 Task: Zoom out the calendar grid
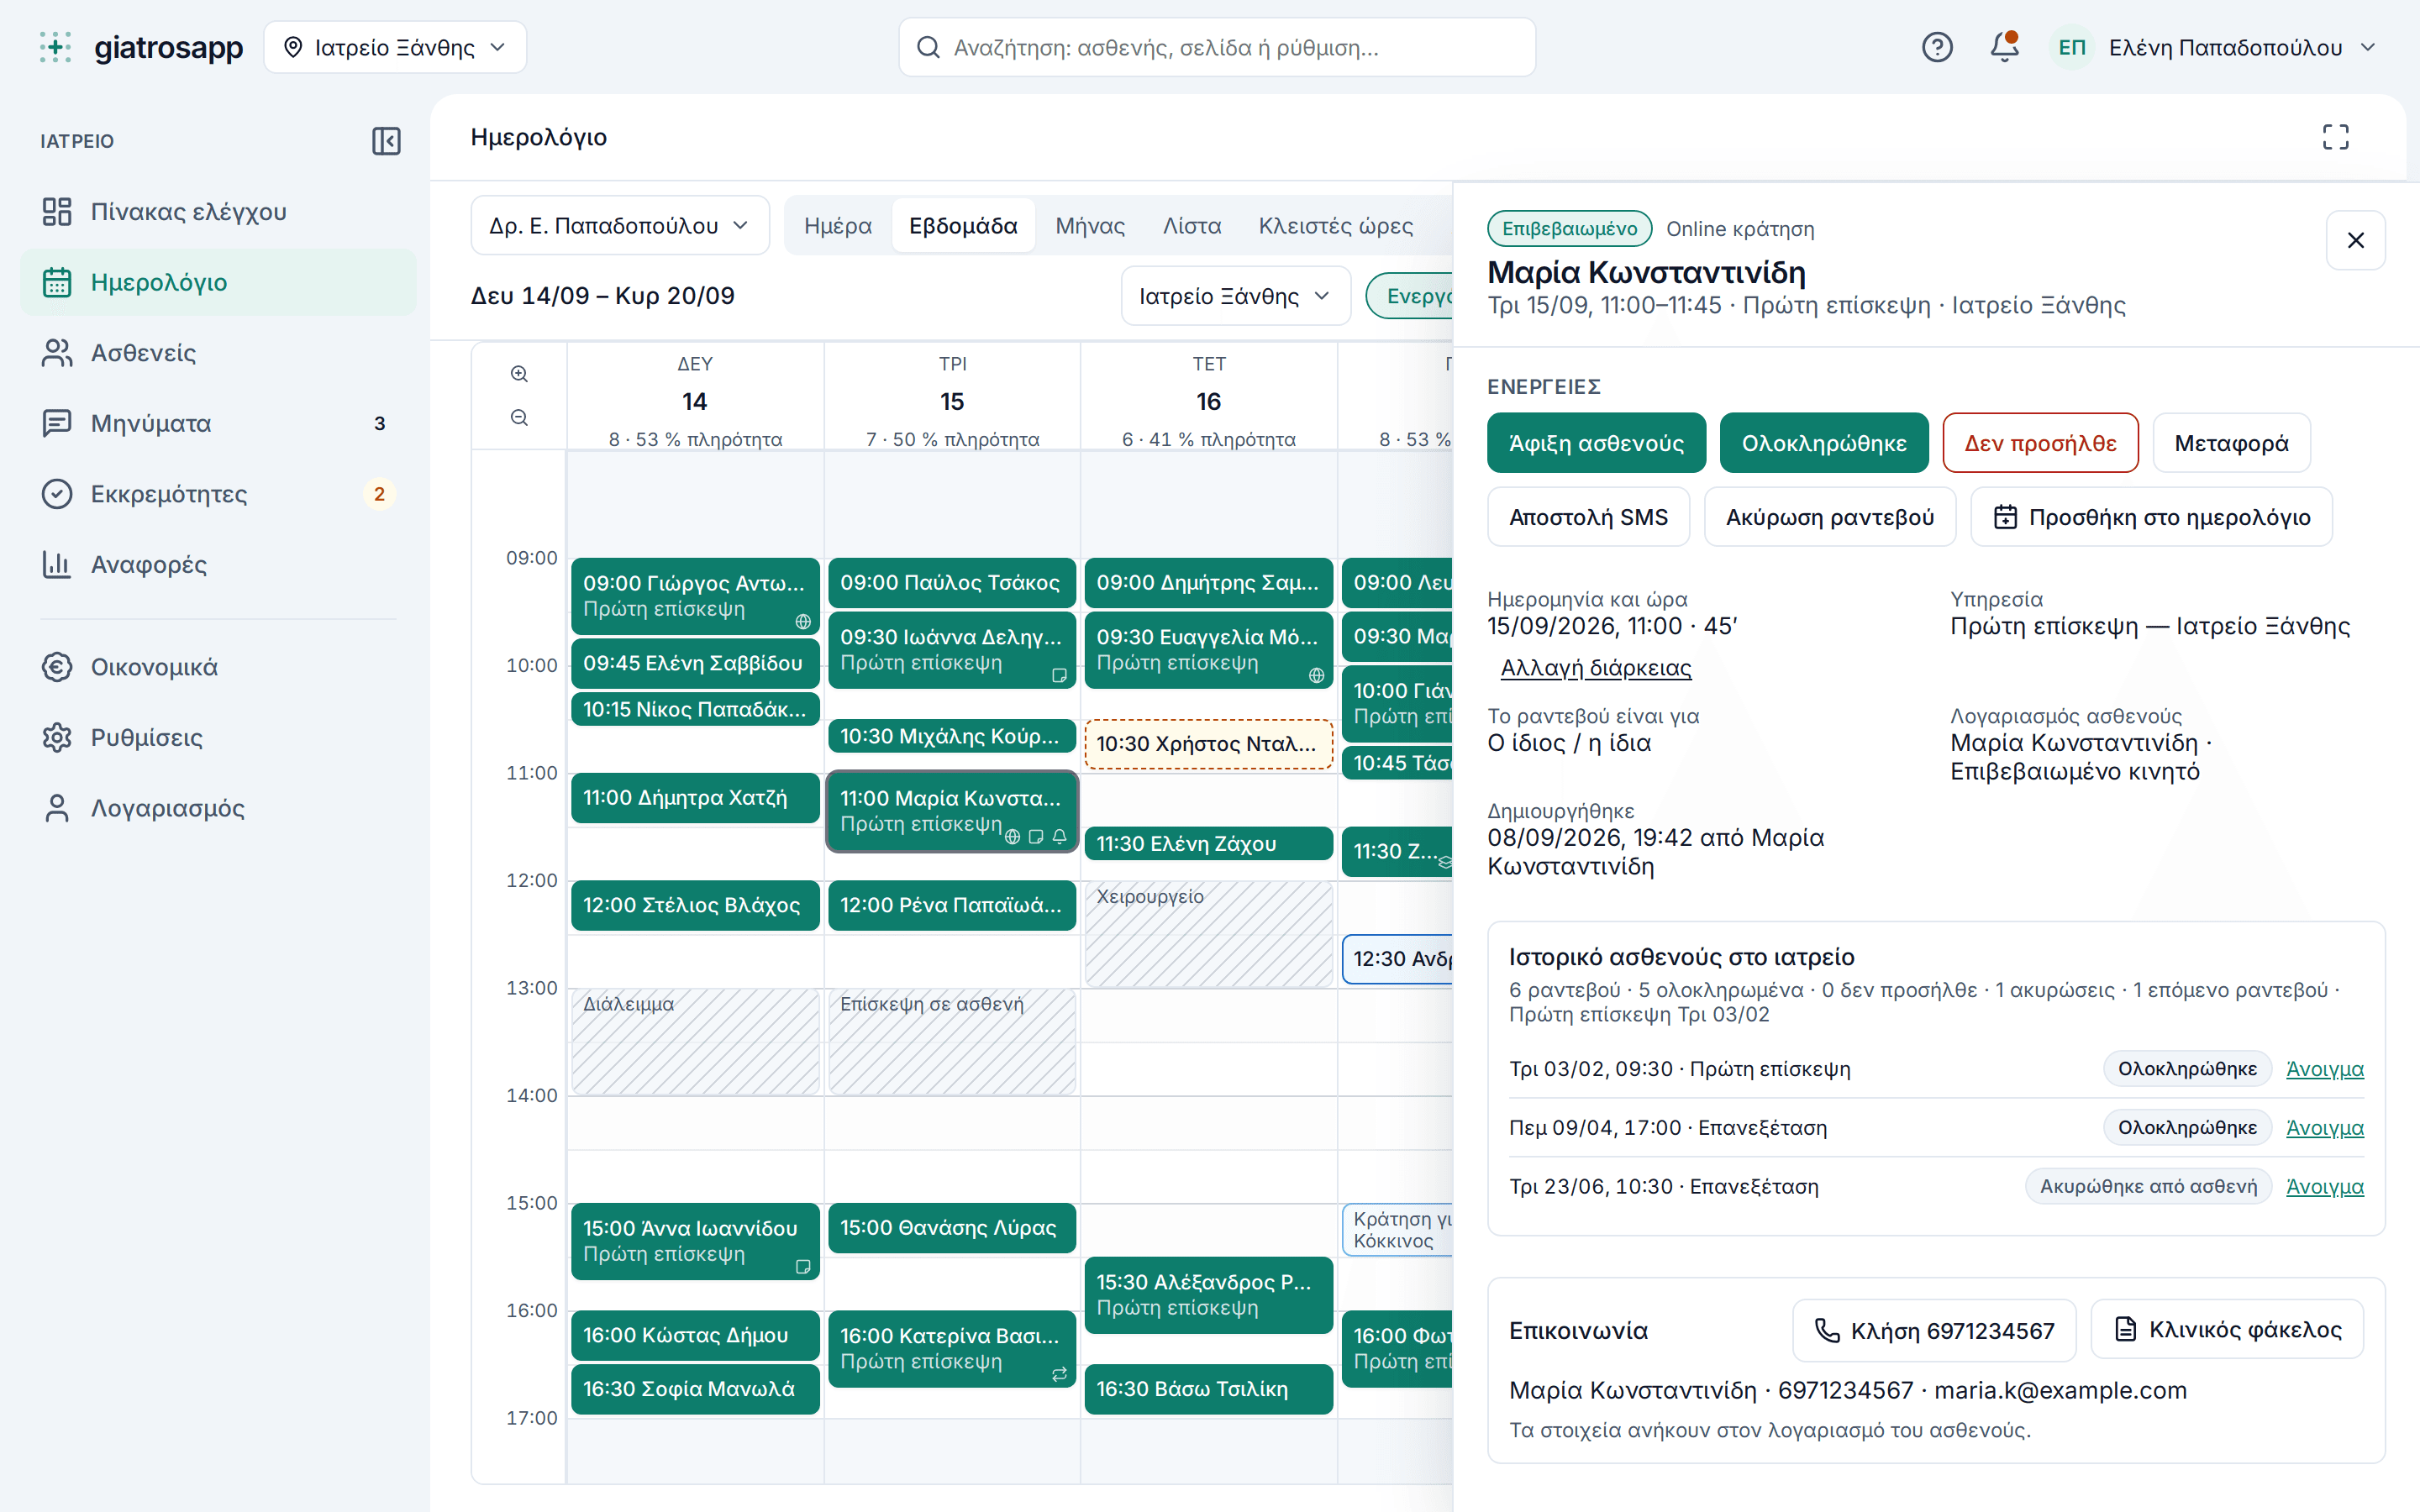coord(519,417)
